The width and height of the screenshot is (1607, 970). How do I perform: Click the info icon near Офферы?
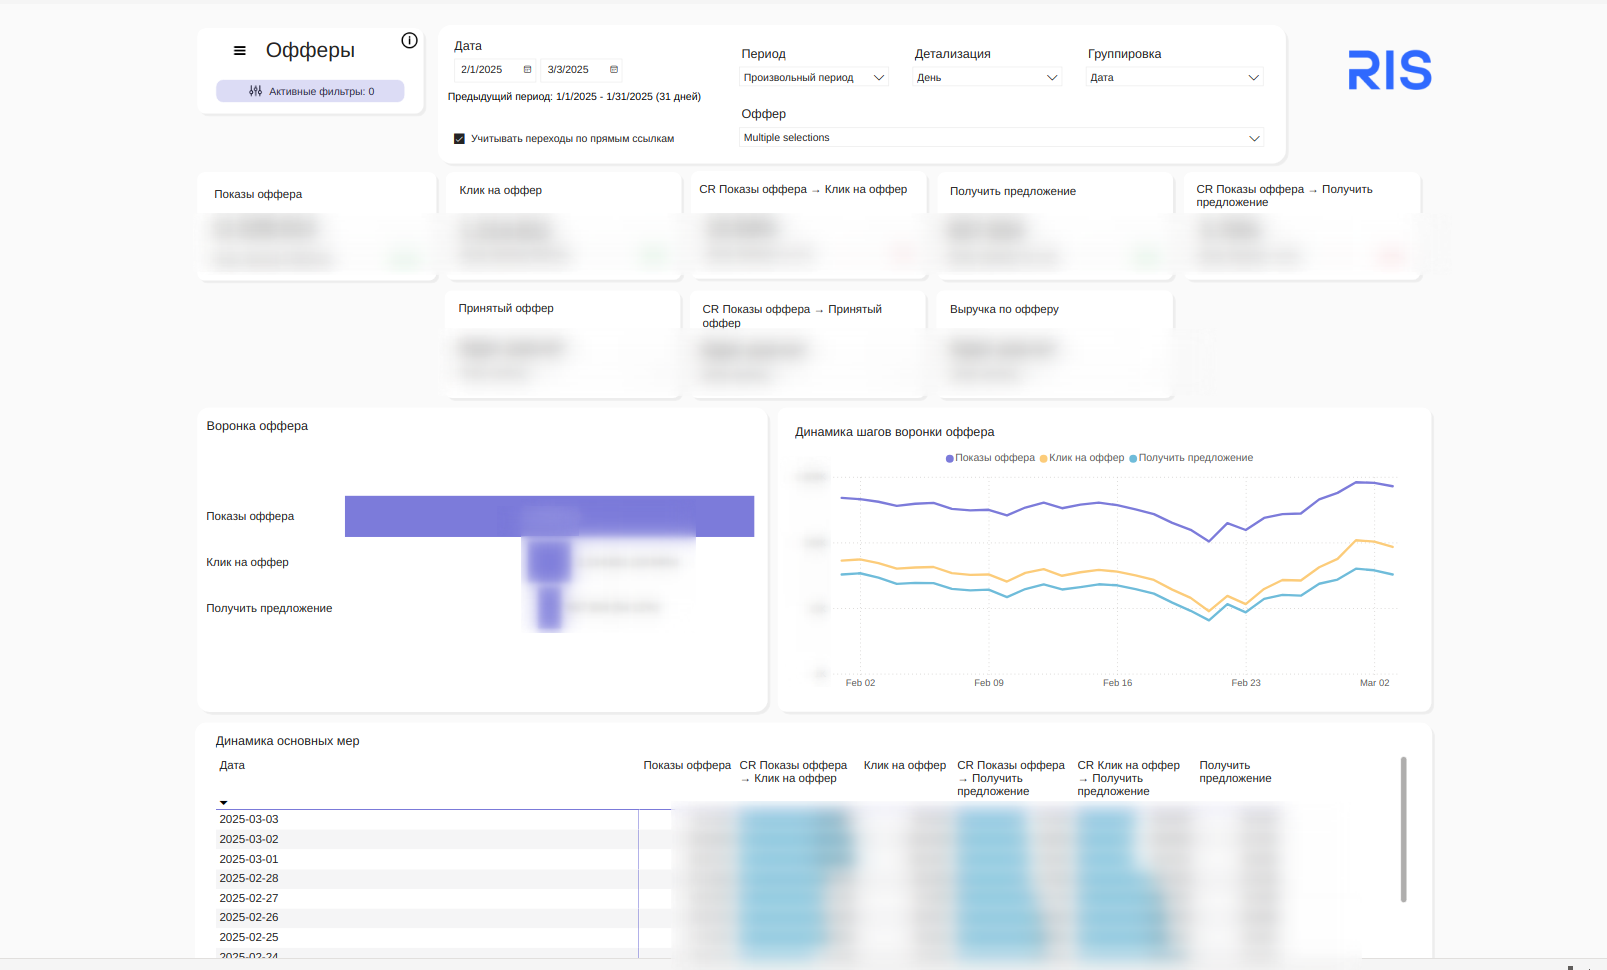tap(409, 40)
